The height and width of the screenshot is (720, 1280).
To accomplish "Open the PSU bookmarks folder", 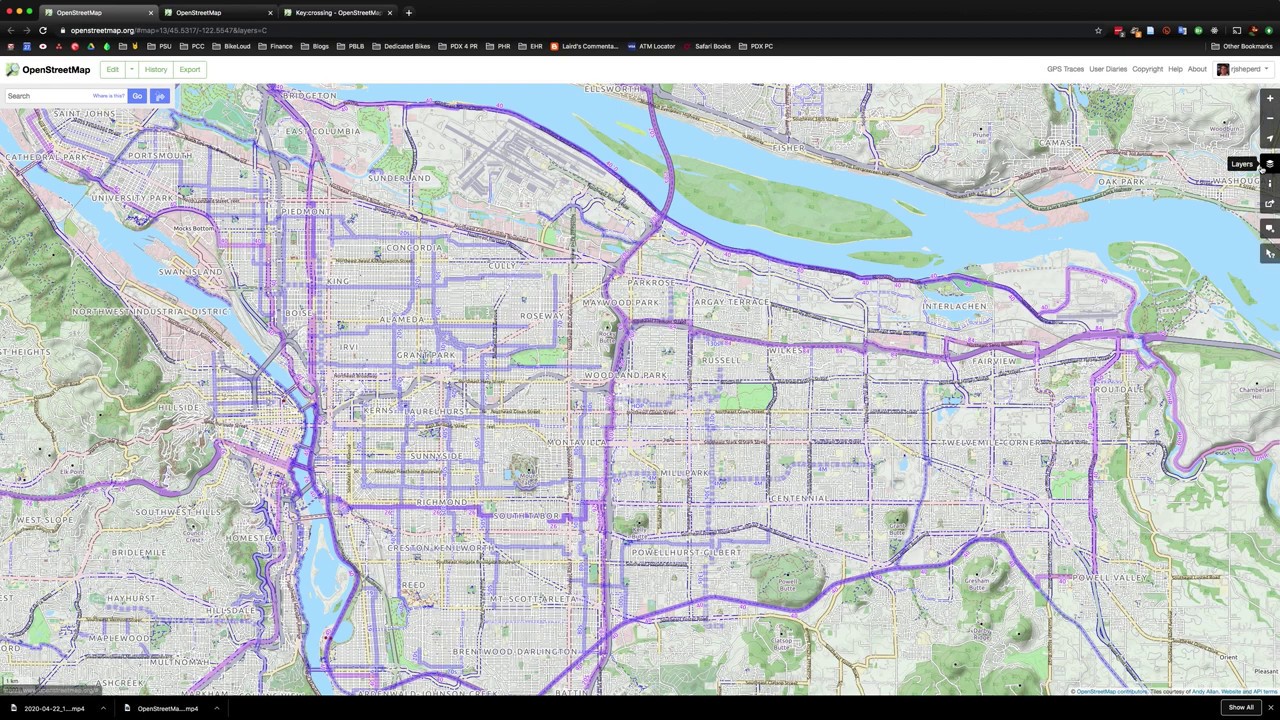I will (x=159, y=46).
